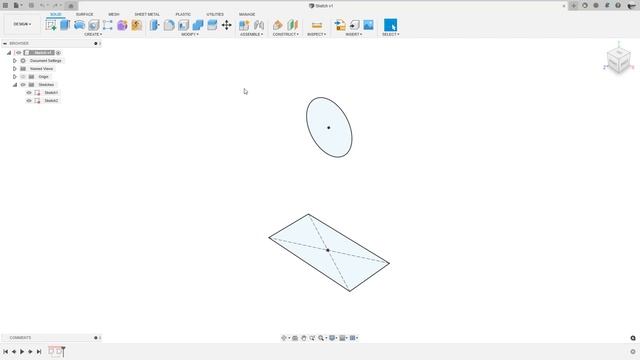Click the root component activate radio button

click(58, 53)
